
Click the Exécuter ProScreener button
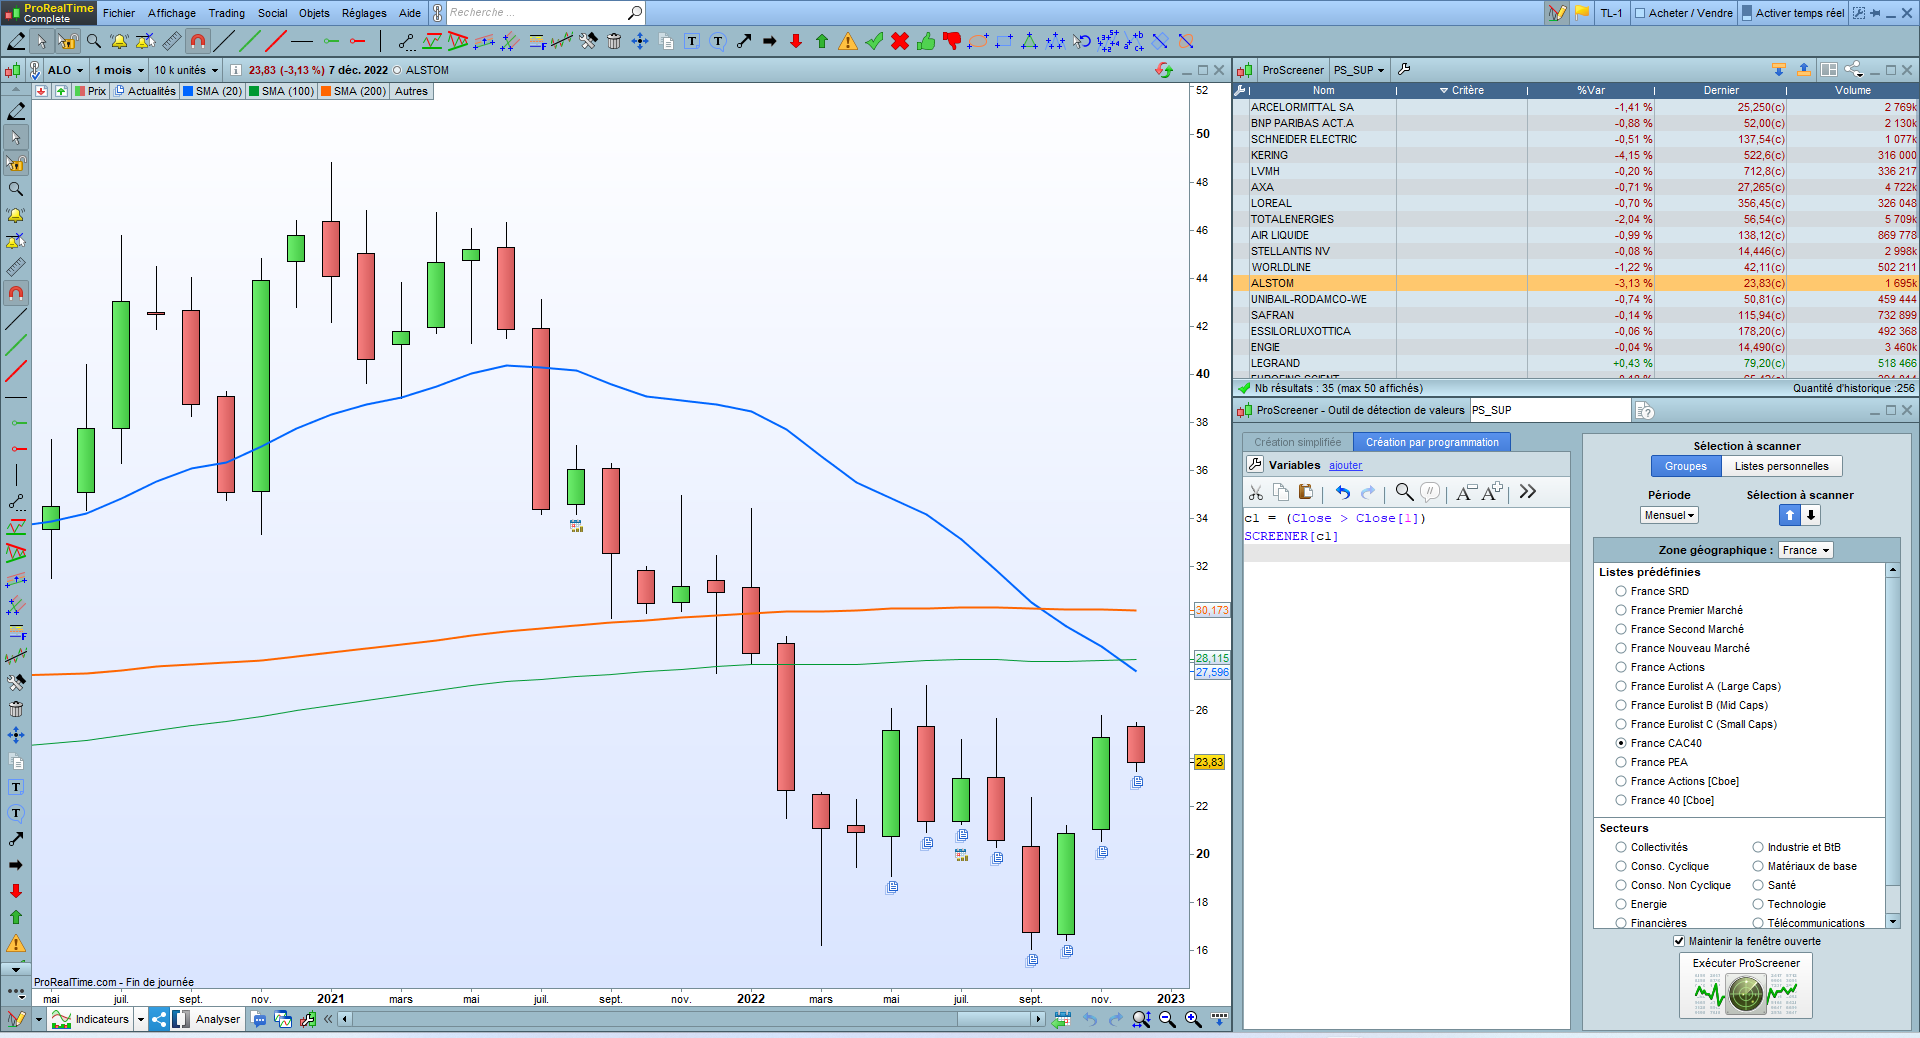[1746, 987]
